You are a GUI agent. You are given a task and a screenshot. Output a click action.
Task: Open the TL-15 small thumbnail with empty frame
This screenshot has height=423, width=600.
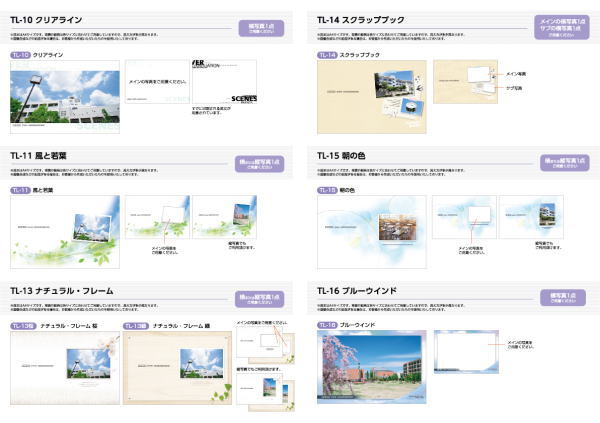464,217
